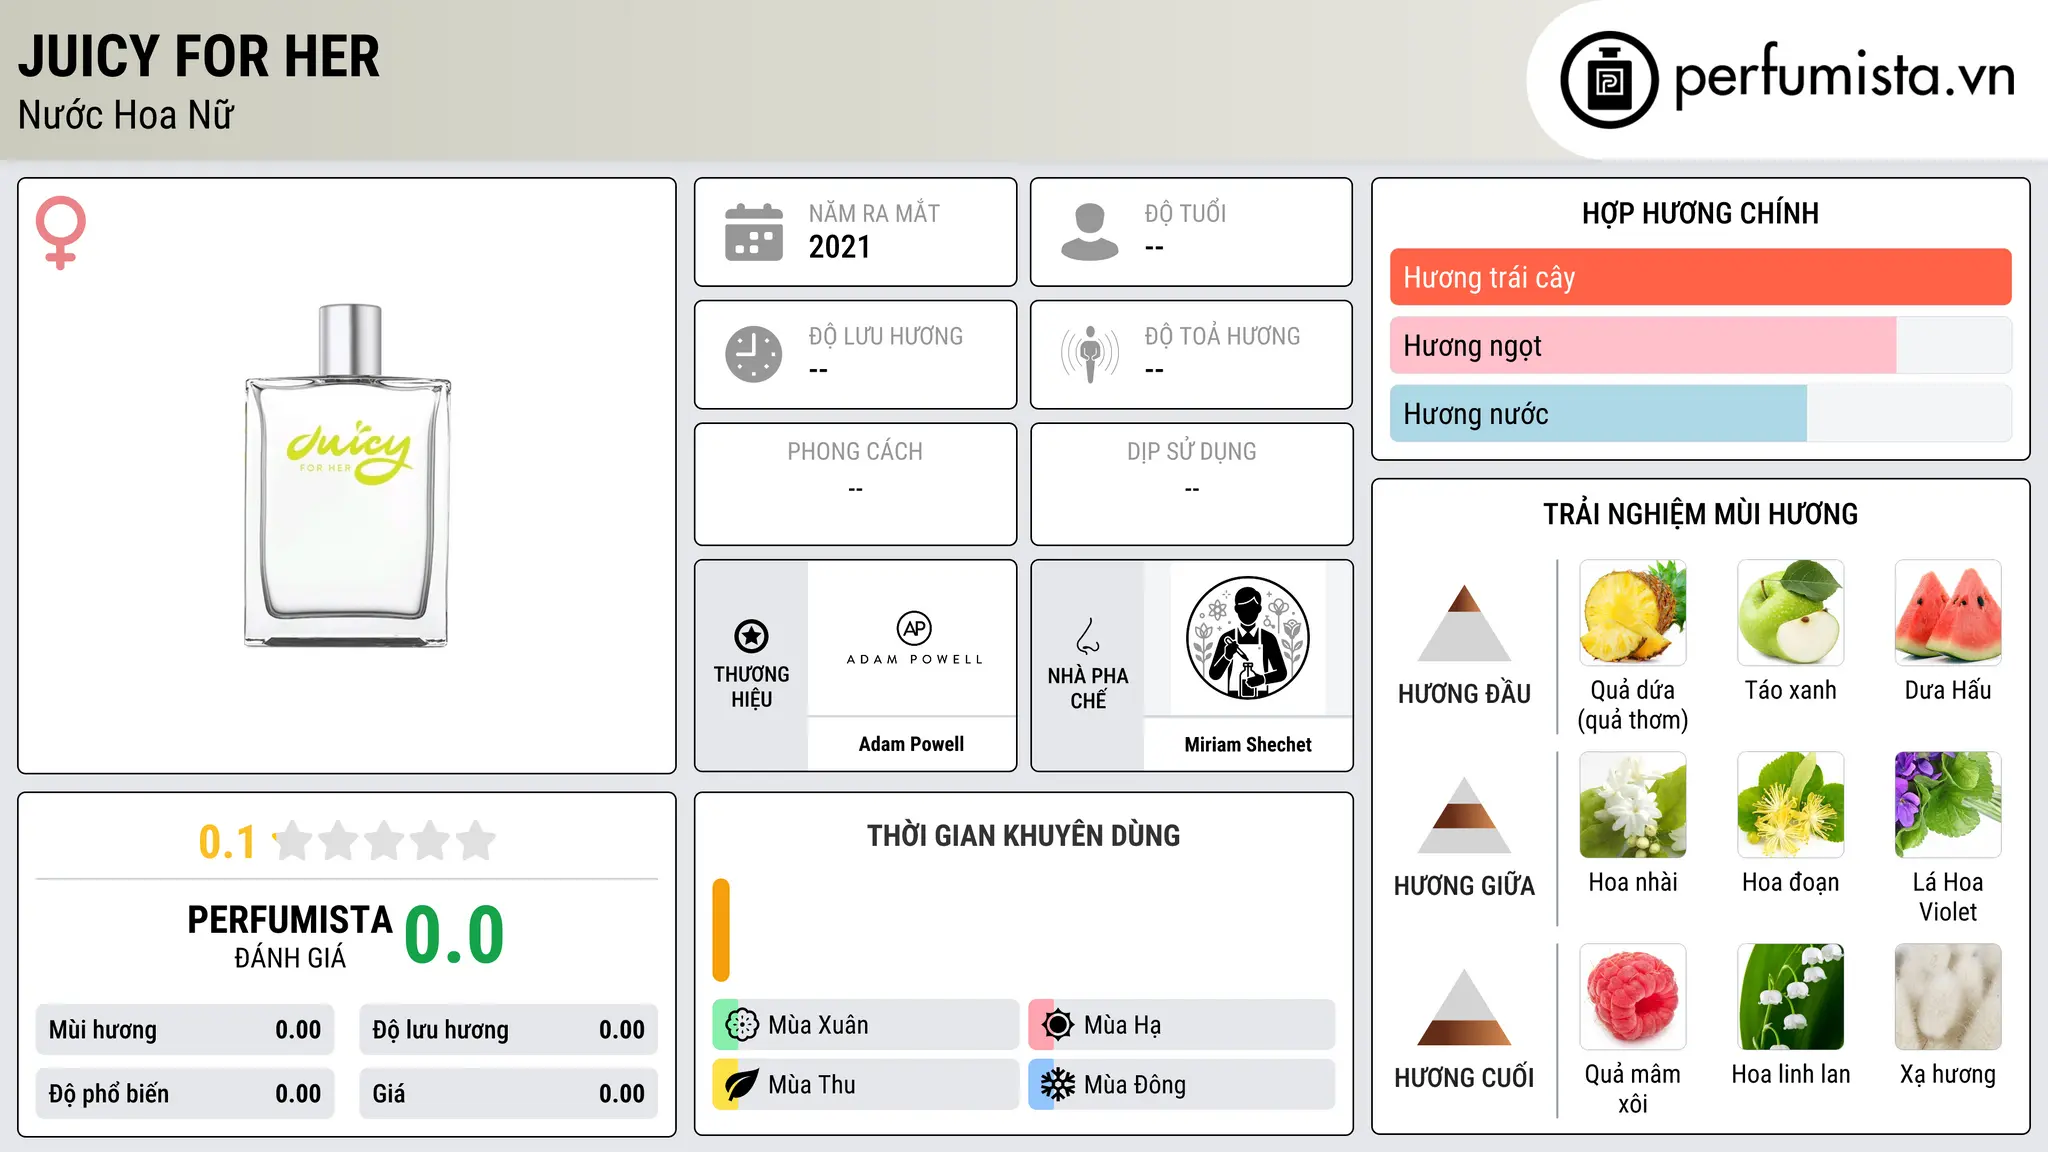Viewport: 2048px width, 1152px height.
Task: Click the Giá score row
Action: pos(509,1094)
